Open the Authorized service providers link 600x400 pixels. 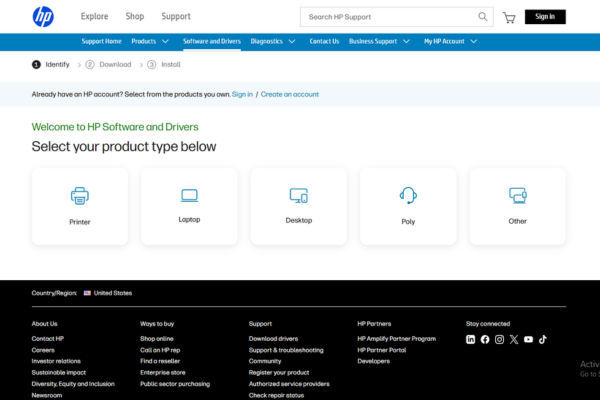pos(289,384)
